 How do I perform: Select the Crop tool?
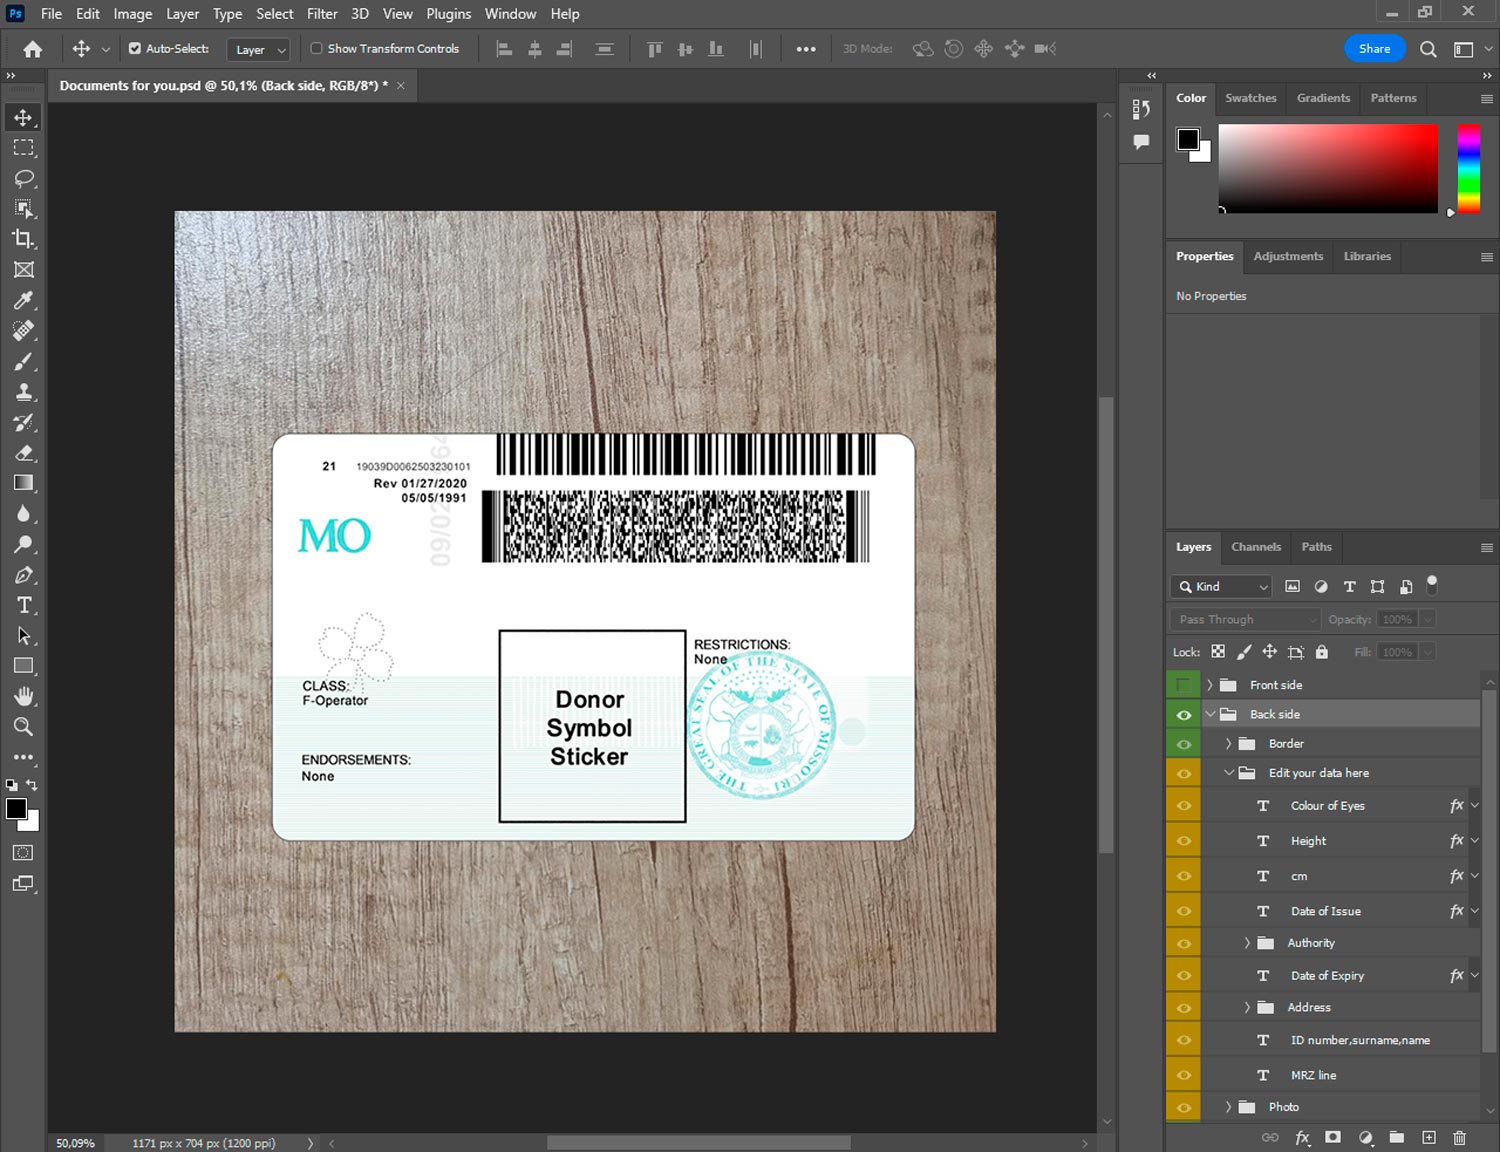point(23,239)
